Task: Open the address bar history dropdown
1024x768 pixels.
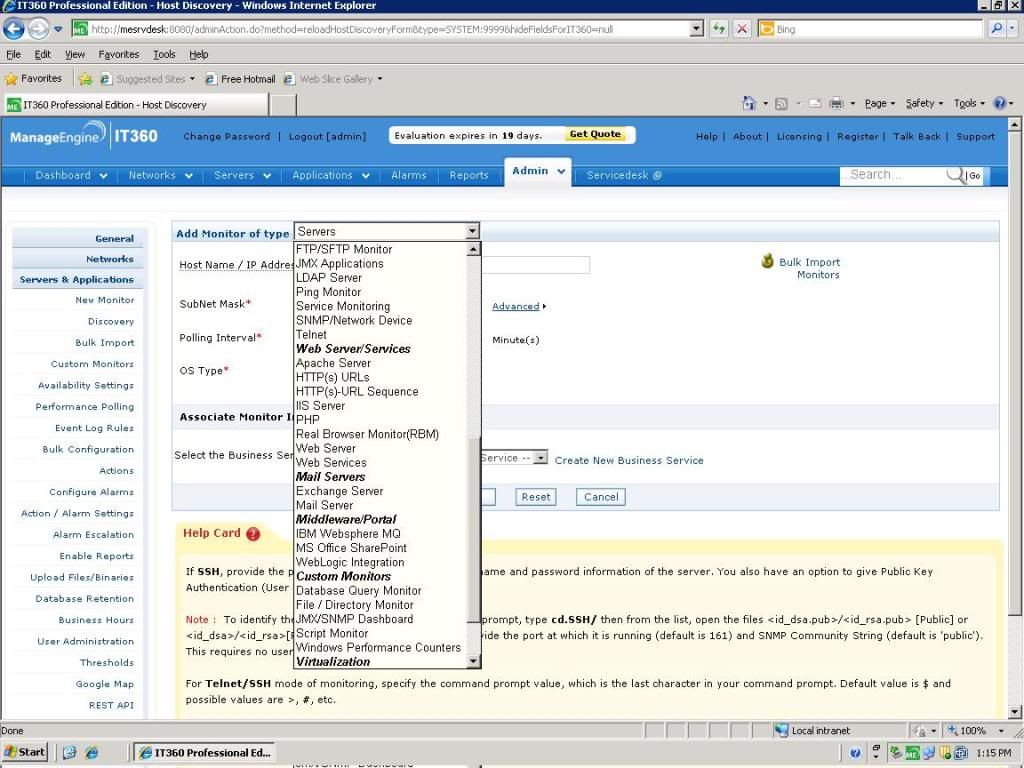Action: tap(697, 29)
